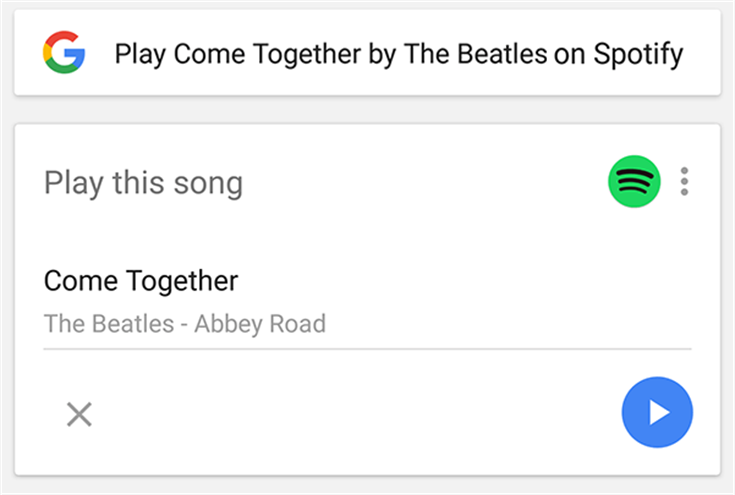
Task: Click the word "Spotify" in search query
Action: coord(635,54)
